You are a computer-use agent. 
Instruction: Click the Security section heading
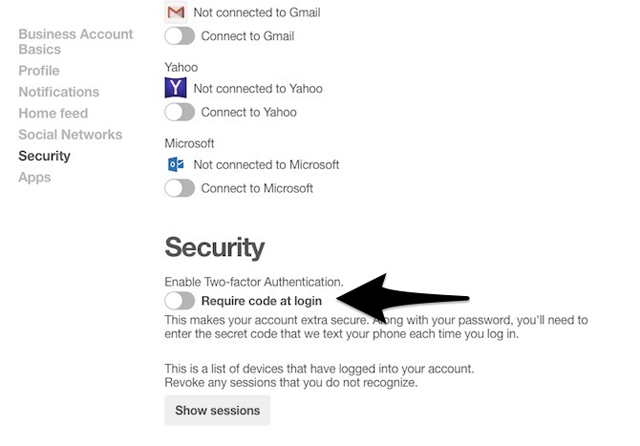pos(215,248)
